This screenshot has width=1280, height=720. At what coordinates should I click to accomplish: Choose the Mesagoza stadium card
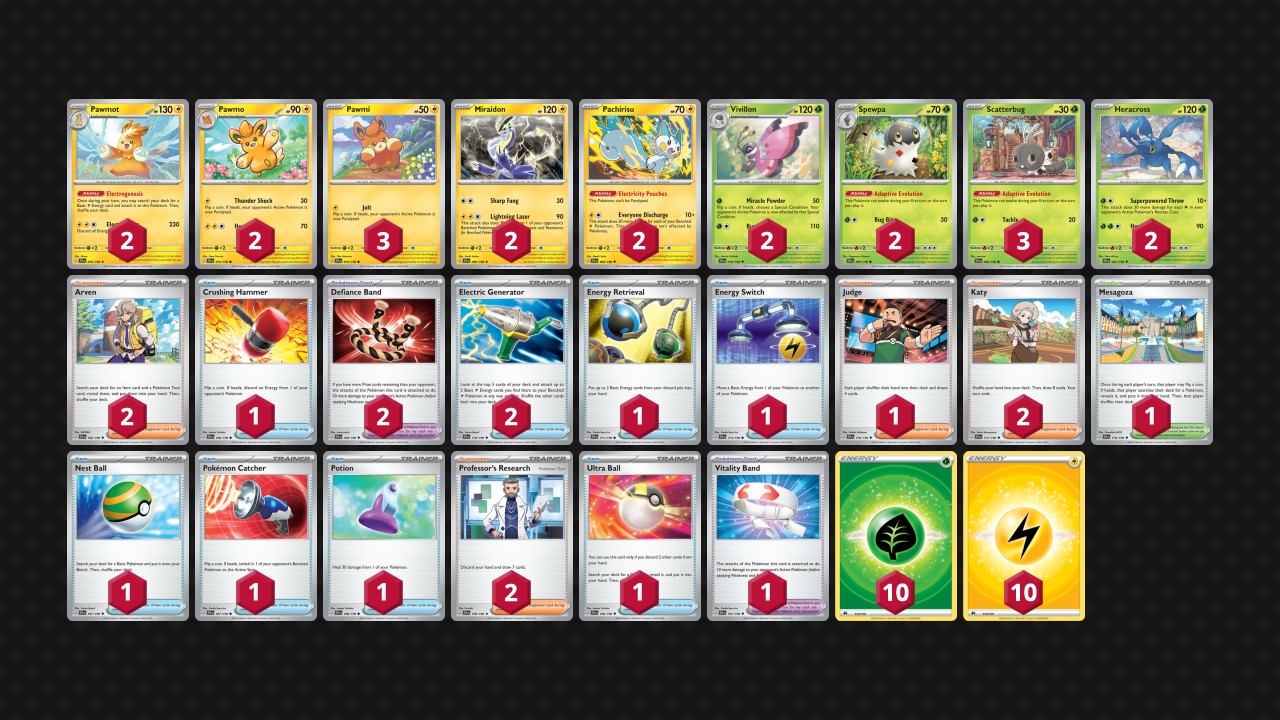tap(1152, 360)
